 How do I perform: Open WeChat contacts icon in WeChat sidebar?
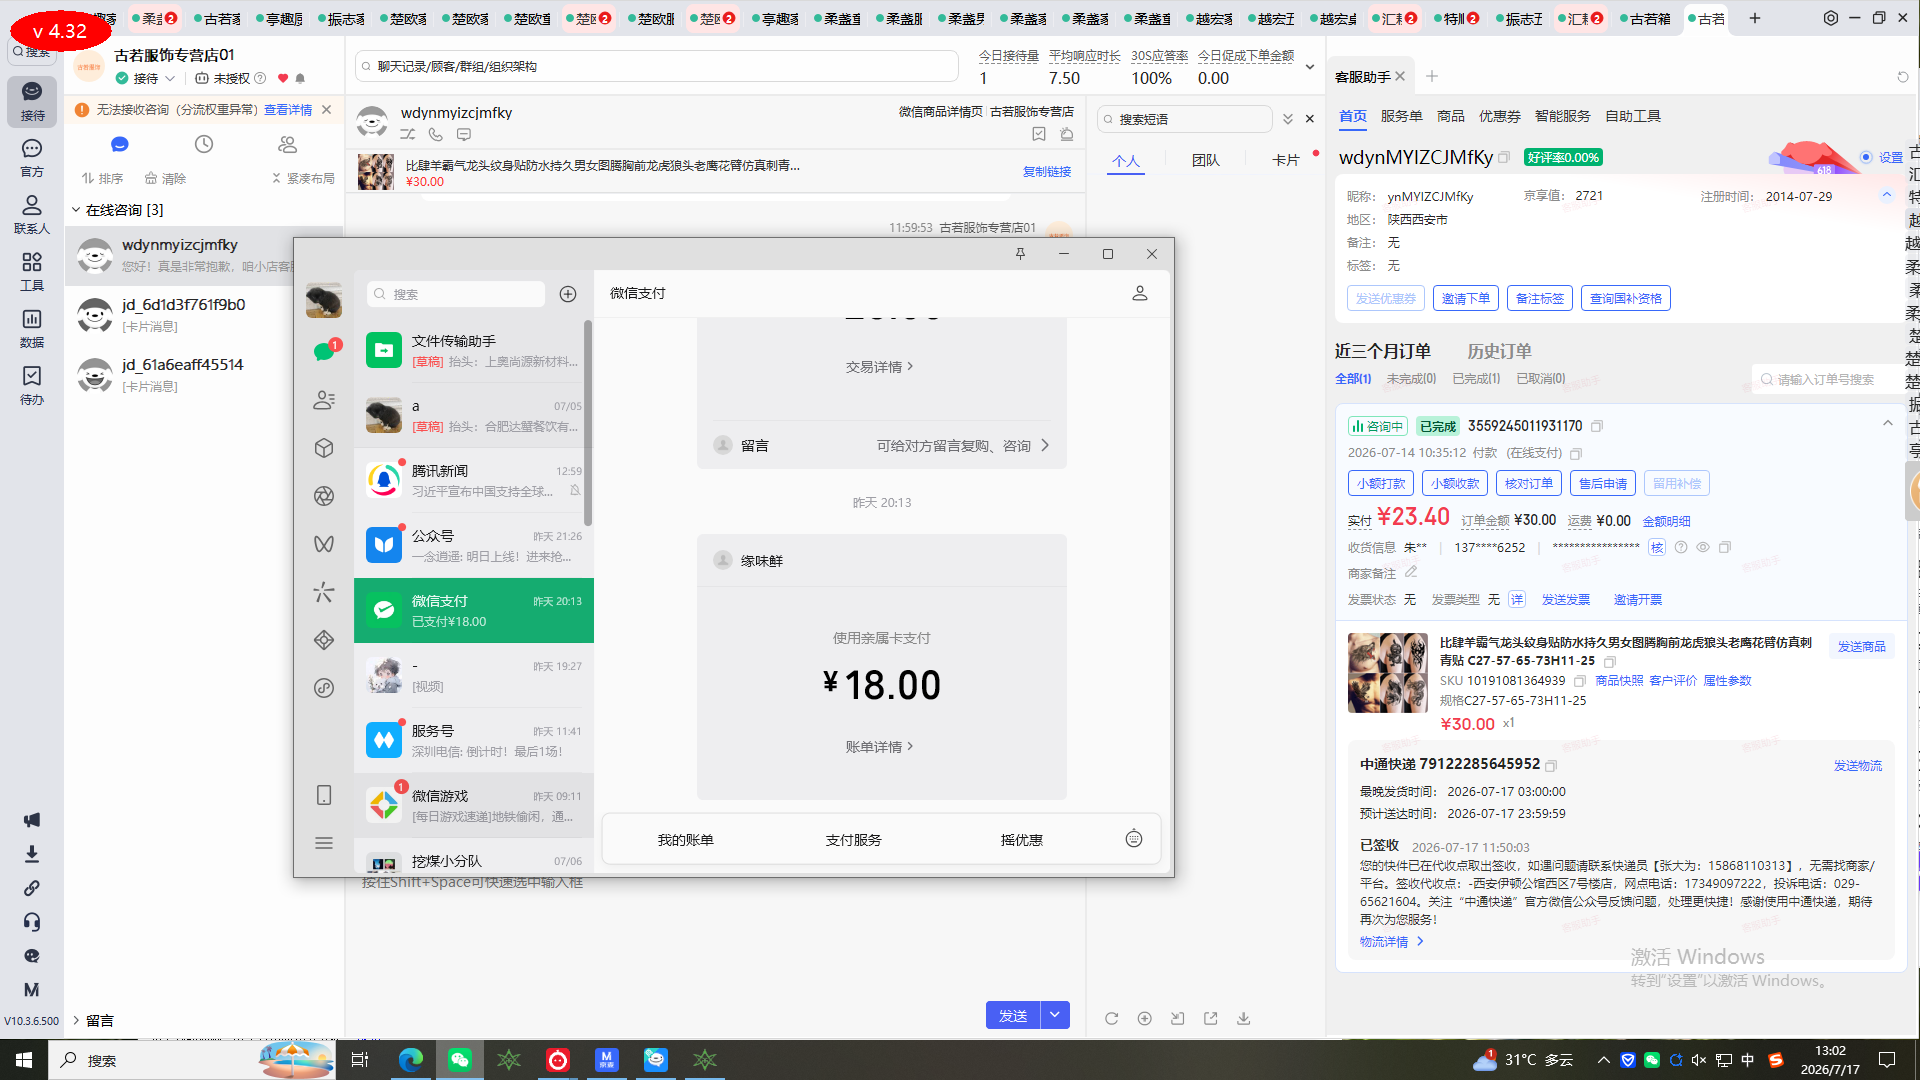pos(324,400)
